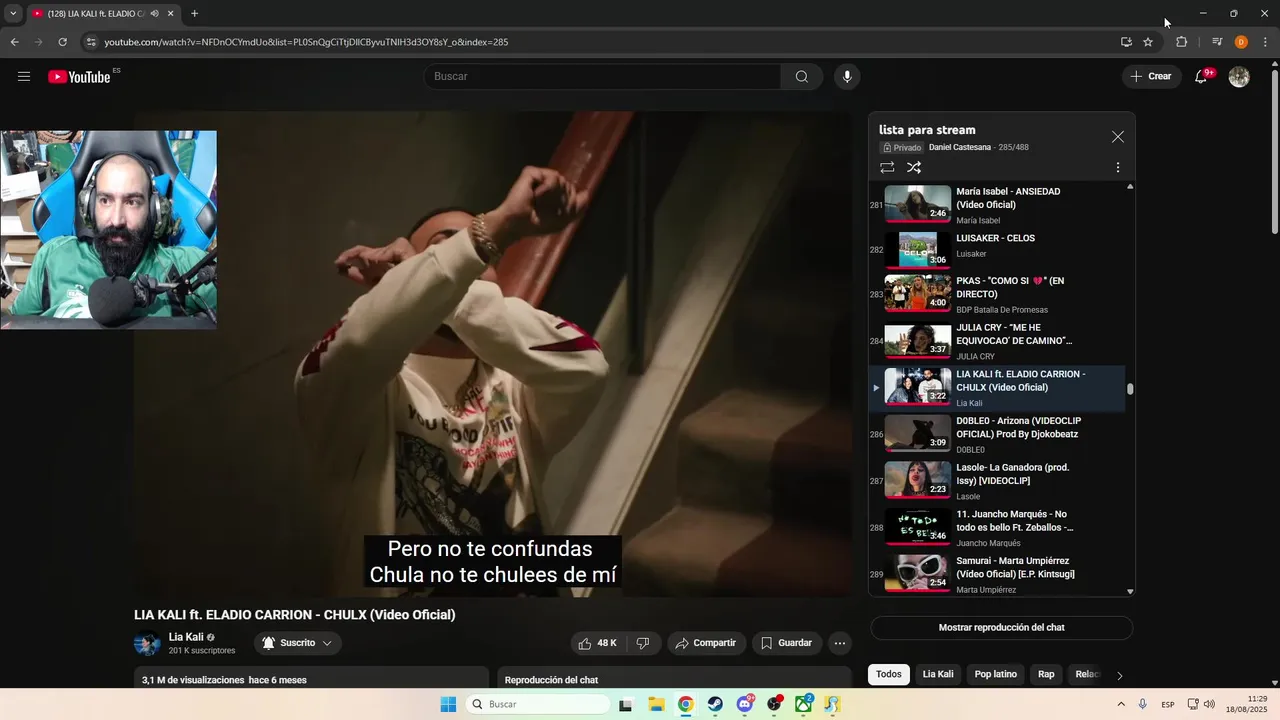Screen dimensions: 1280x720
Task: Like the video with 48 K
Action: tap(597, 643)
